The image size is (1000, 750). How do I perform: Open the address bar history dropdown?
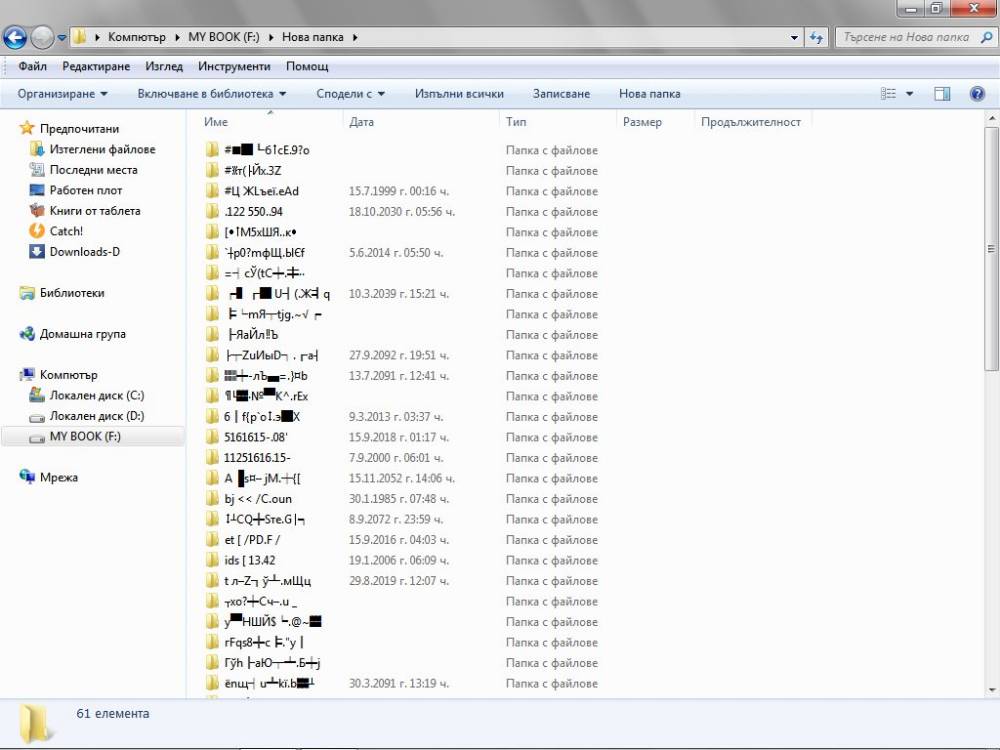(x=794, y=38)
